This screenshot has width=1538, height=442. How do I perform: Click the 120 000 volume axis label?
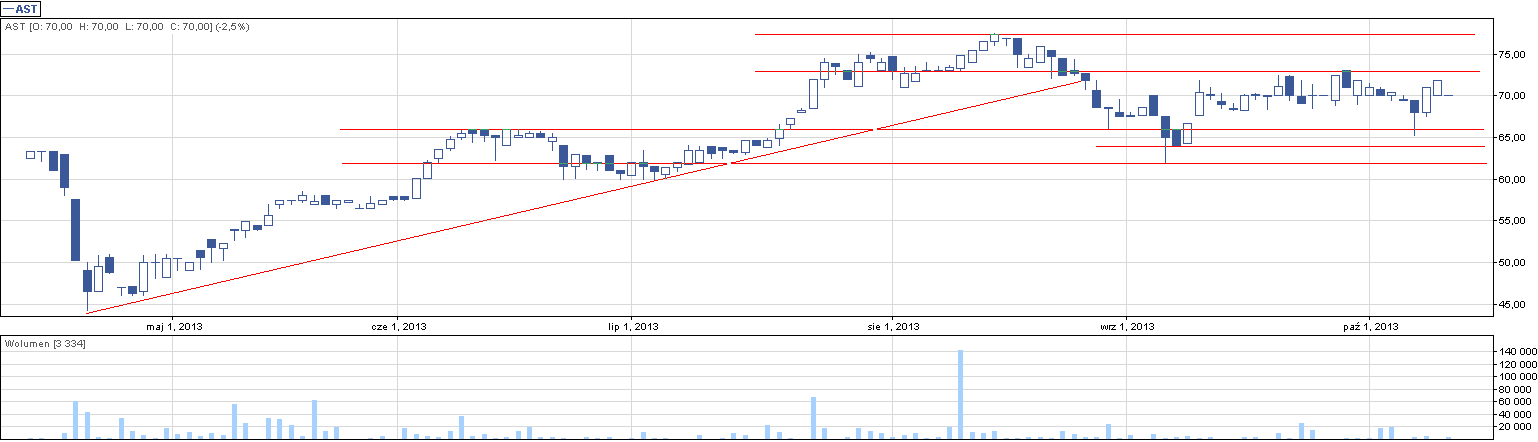point(1519,365)
